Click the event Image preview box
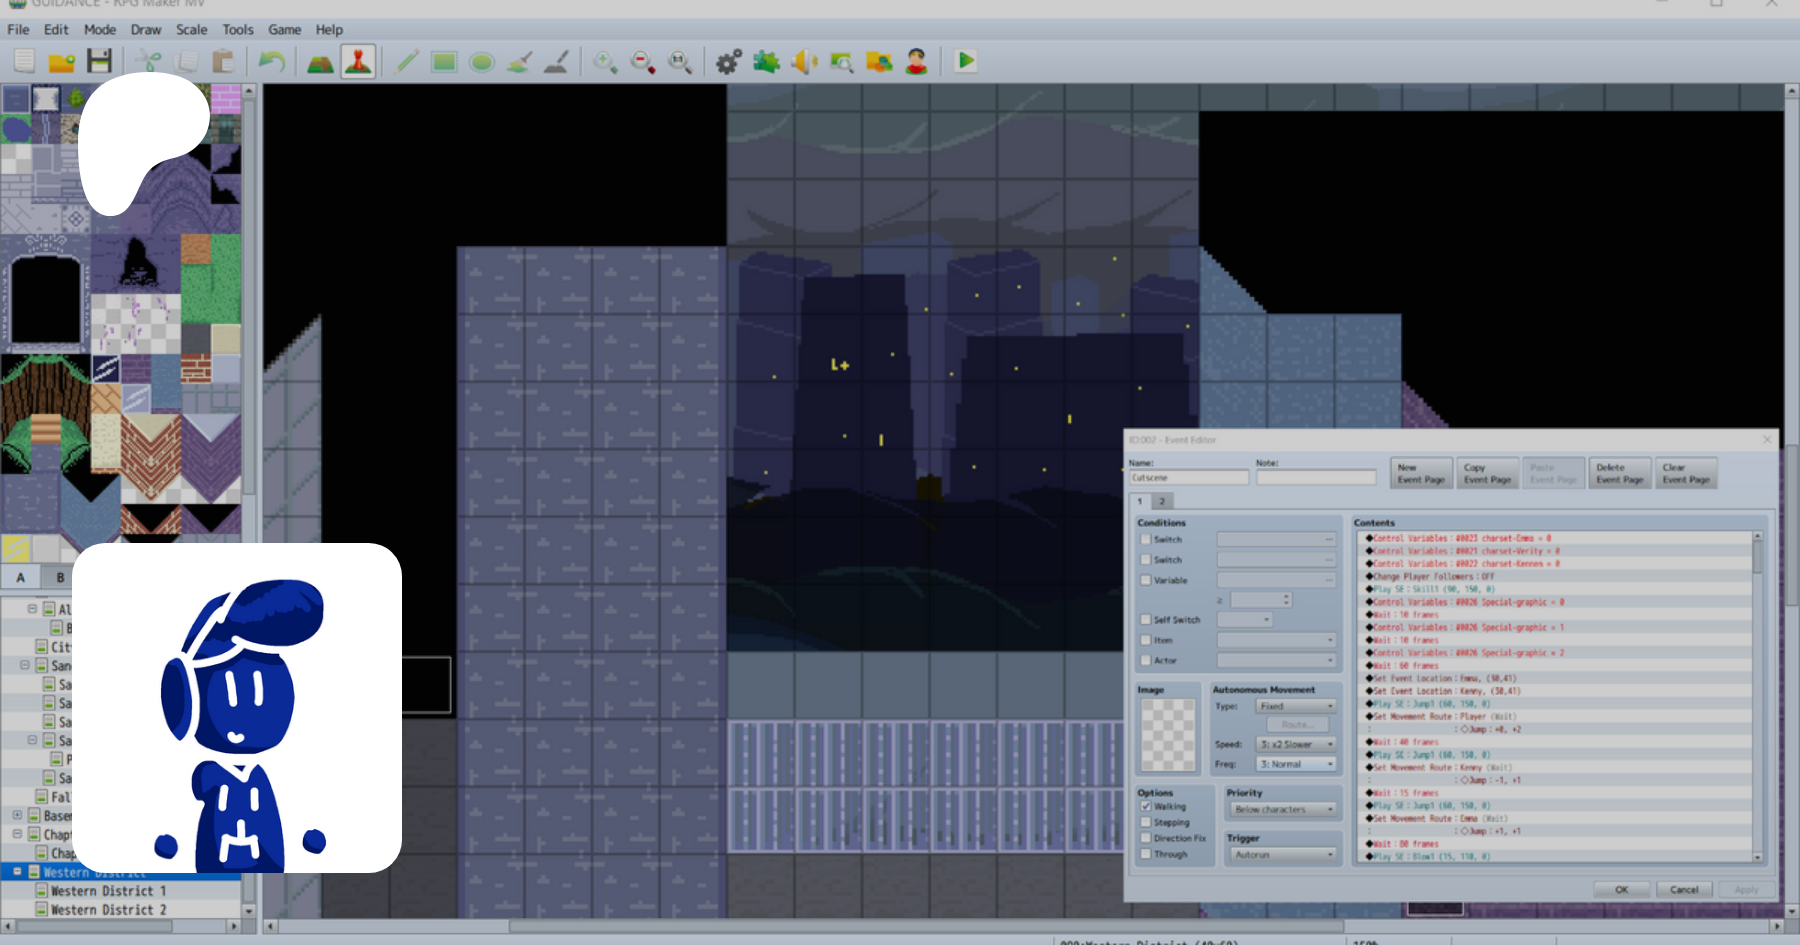The image size is (1800, 945). pos(1168,735)
